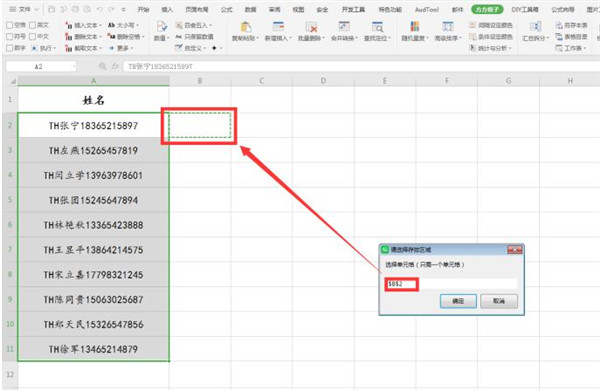Click 取消 in the dialog
The image size is (600, 390).
click(x=499, y=301)
